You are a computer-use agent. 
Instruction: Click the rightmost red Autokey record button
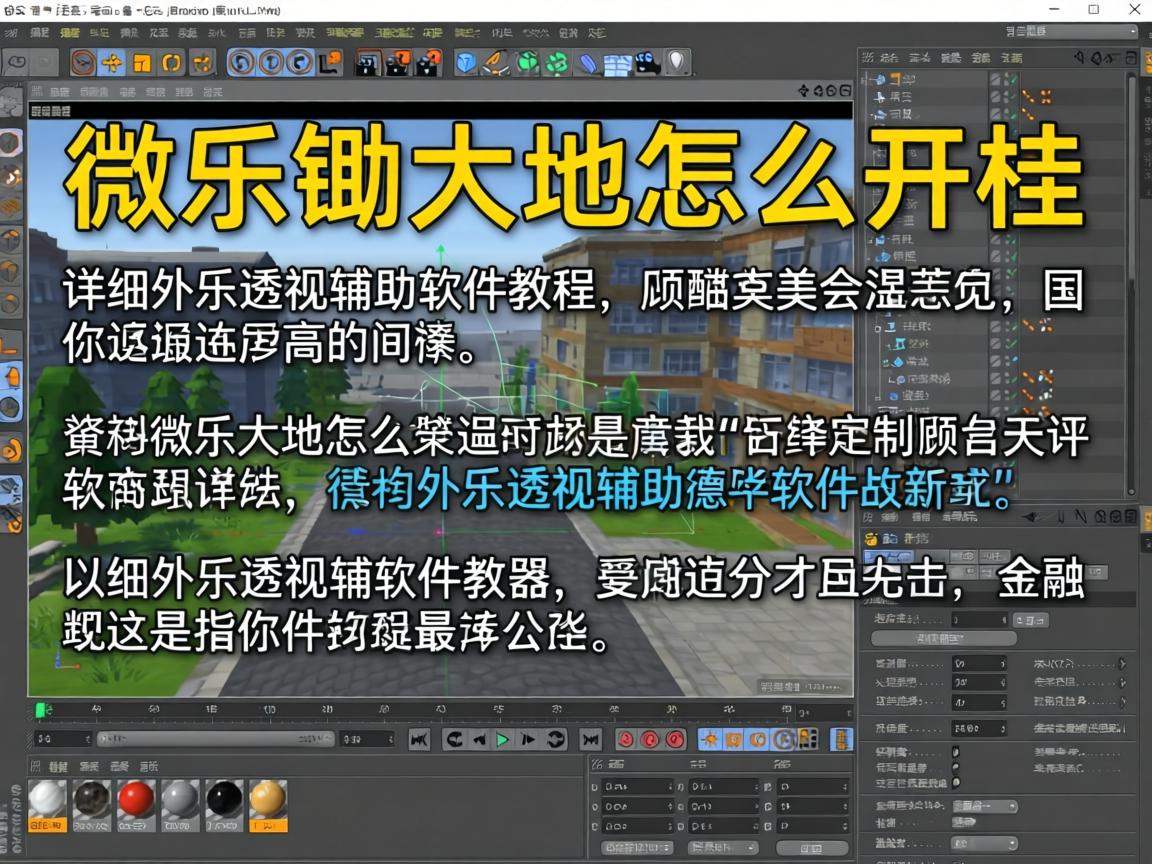[674, 739]
